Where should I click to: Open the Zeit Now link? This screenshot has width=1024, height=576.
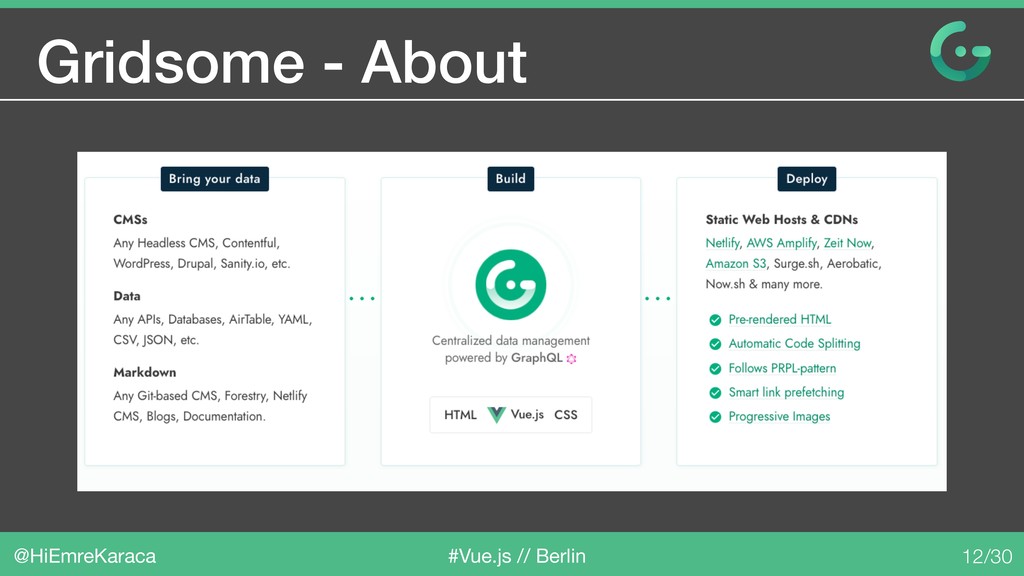(x=847, y=243)
